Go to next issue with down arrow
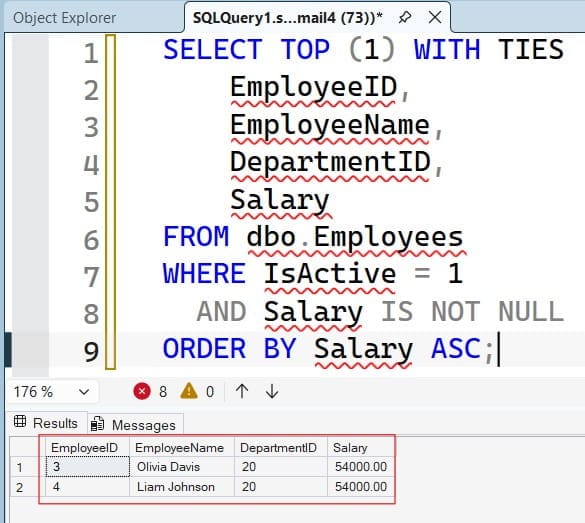 pos(272,391)
